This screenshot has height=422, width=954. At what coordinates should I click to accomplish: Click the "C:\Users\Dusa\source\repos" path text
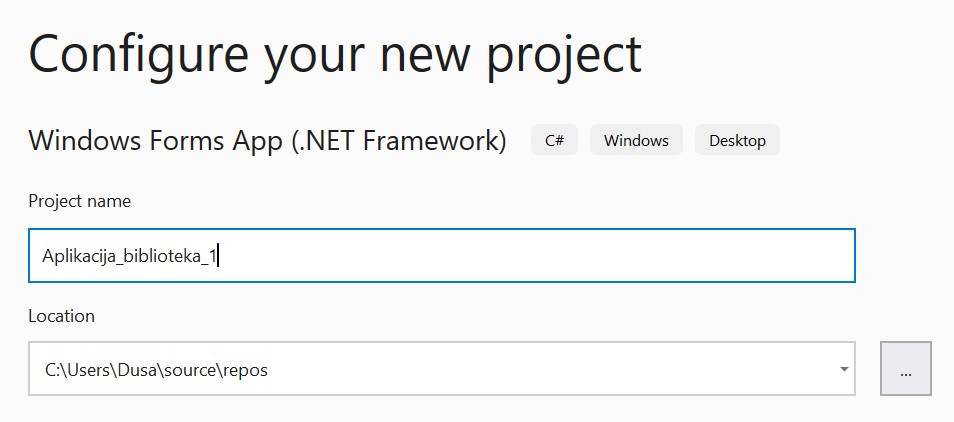point(156,370)
